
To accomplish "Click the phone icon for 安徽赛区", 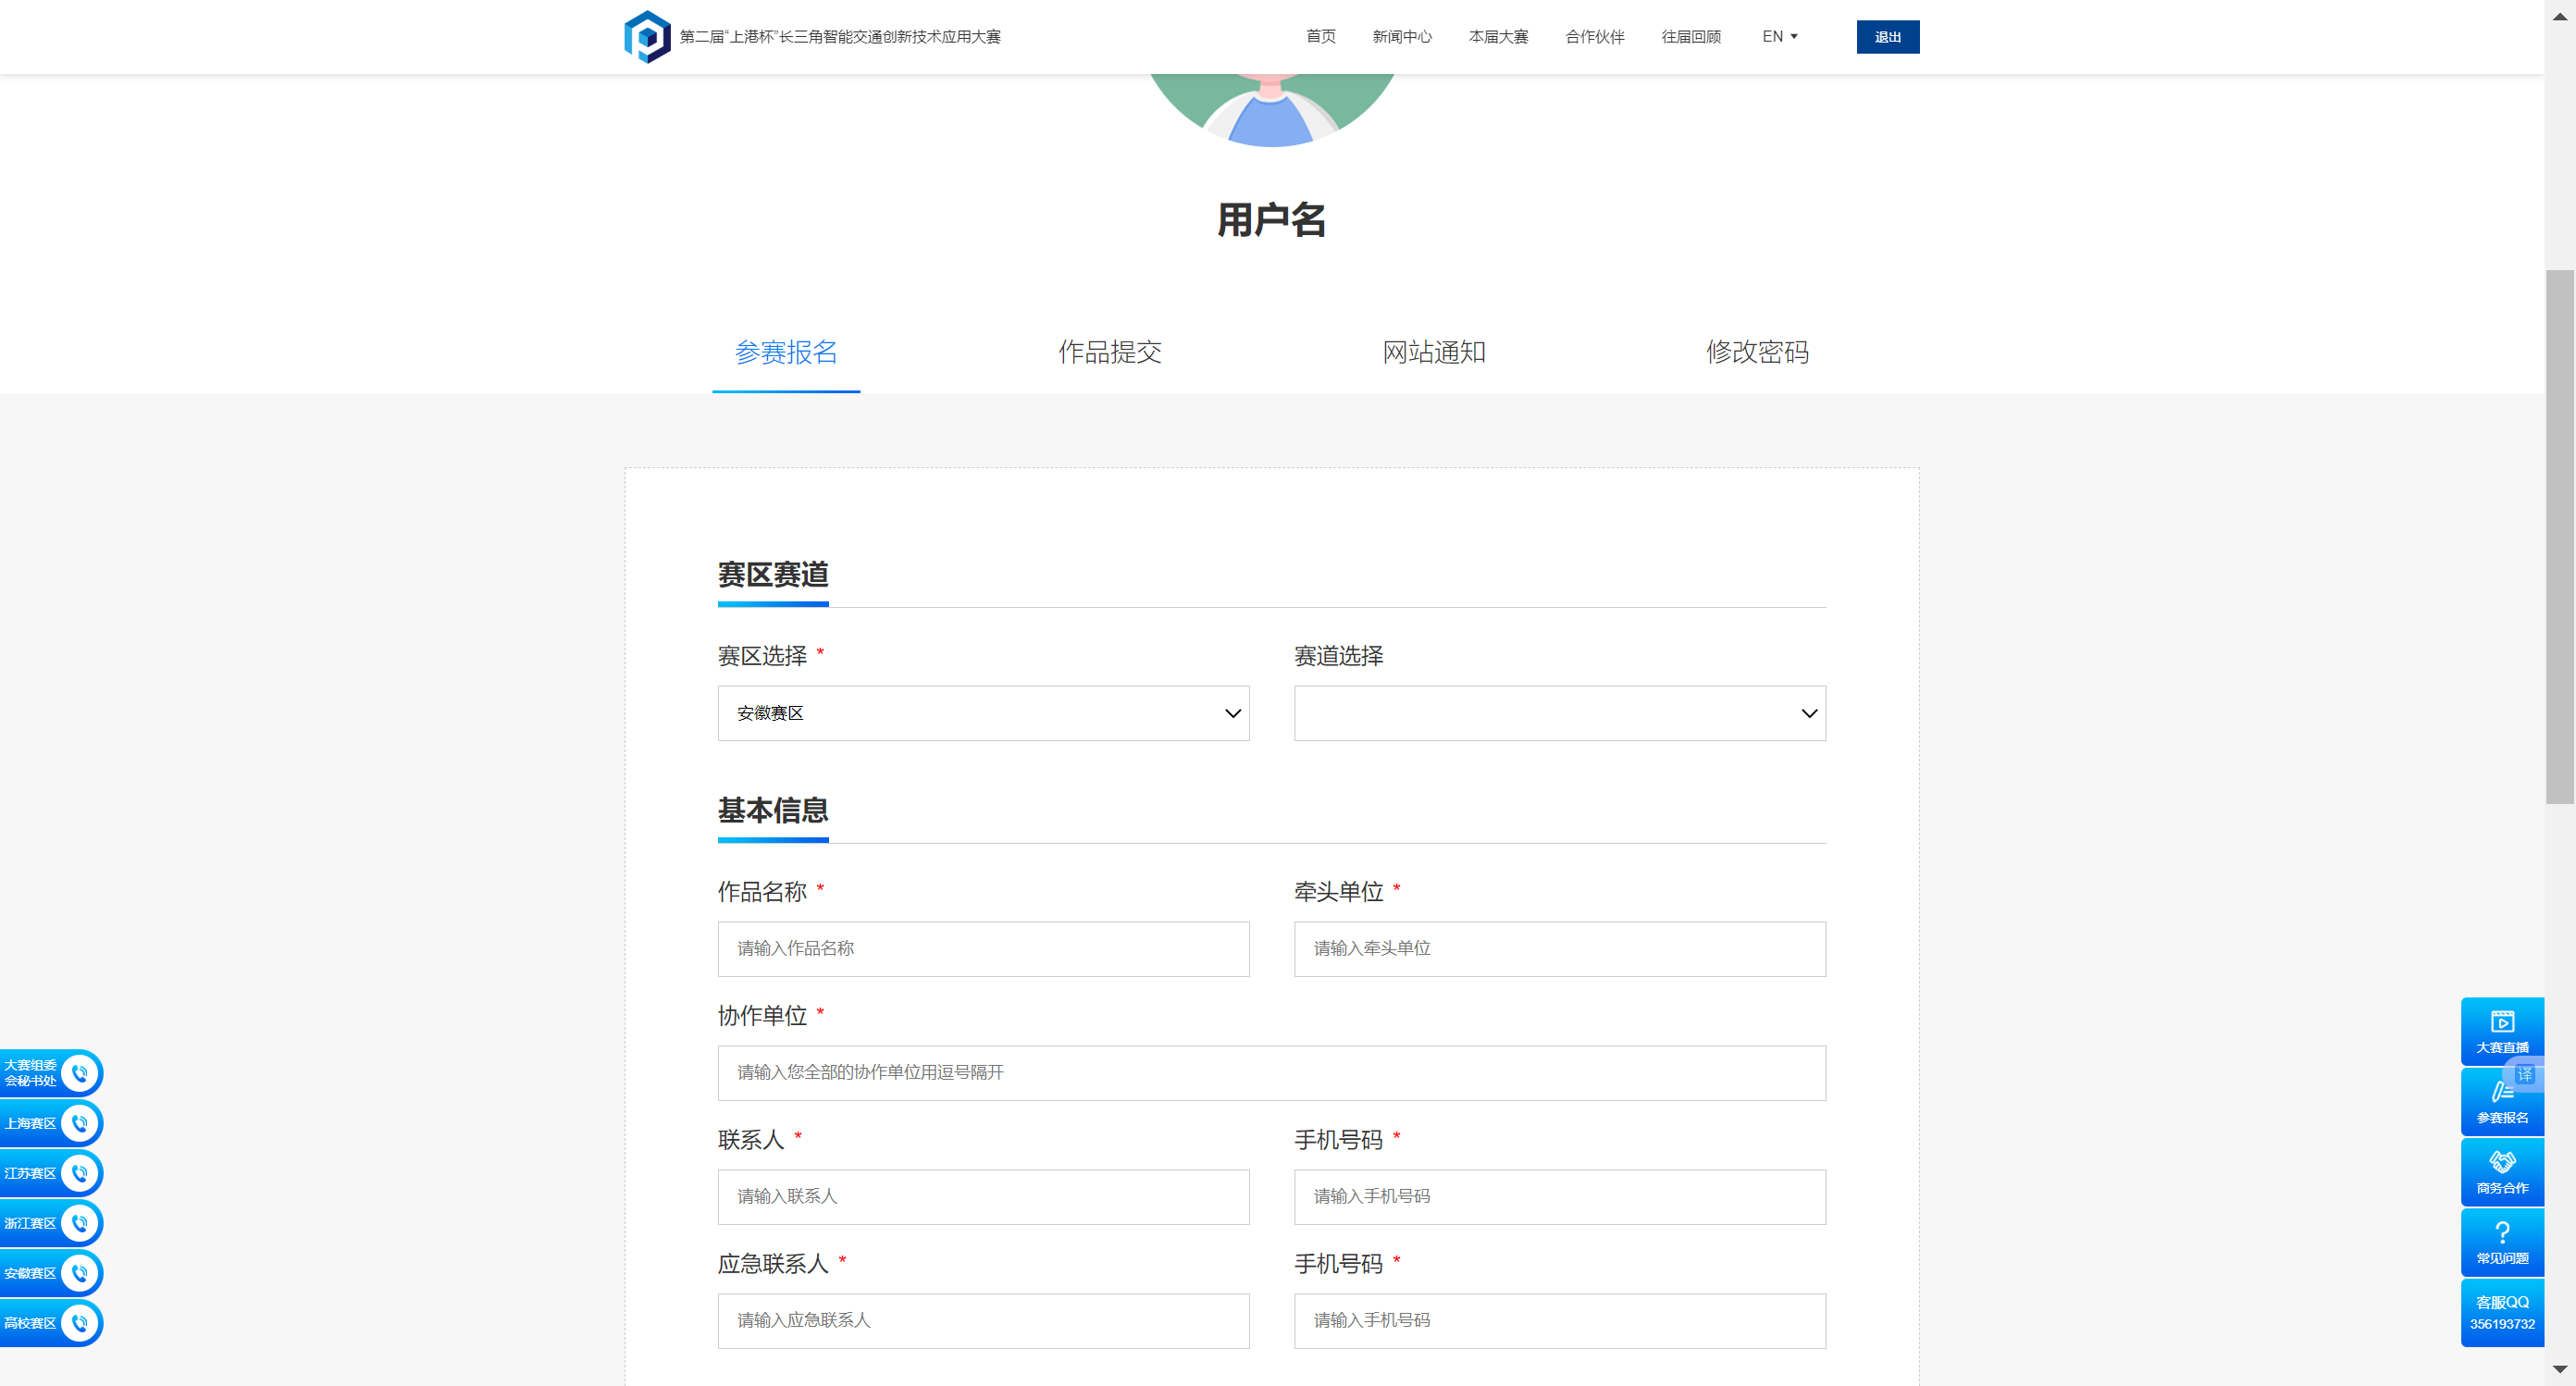I will pos(79,1273).
